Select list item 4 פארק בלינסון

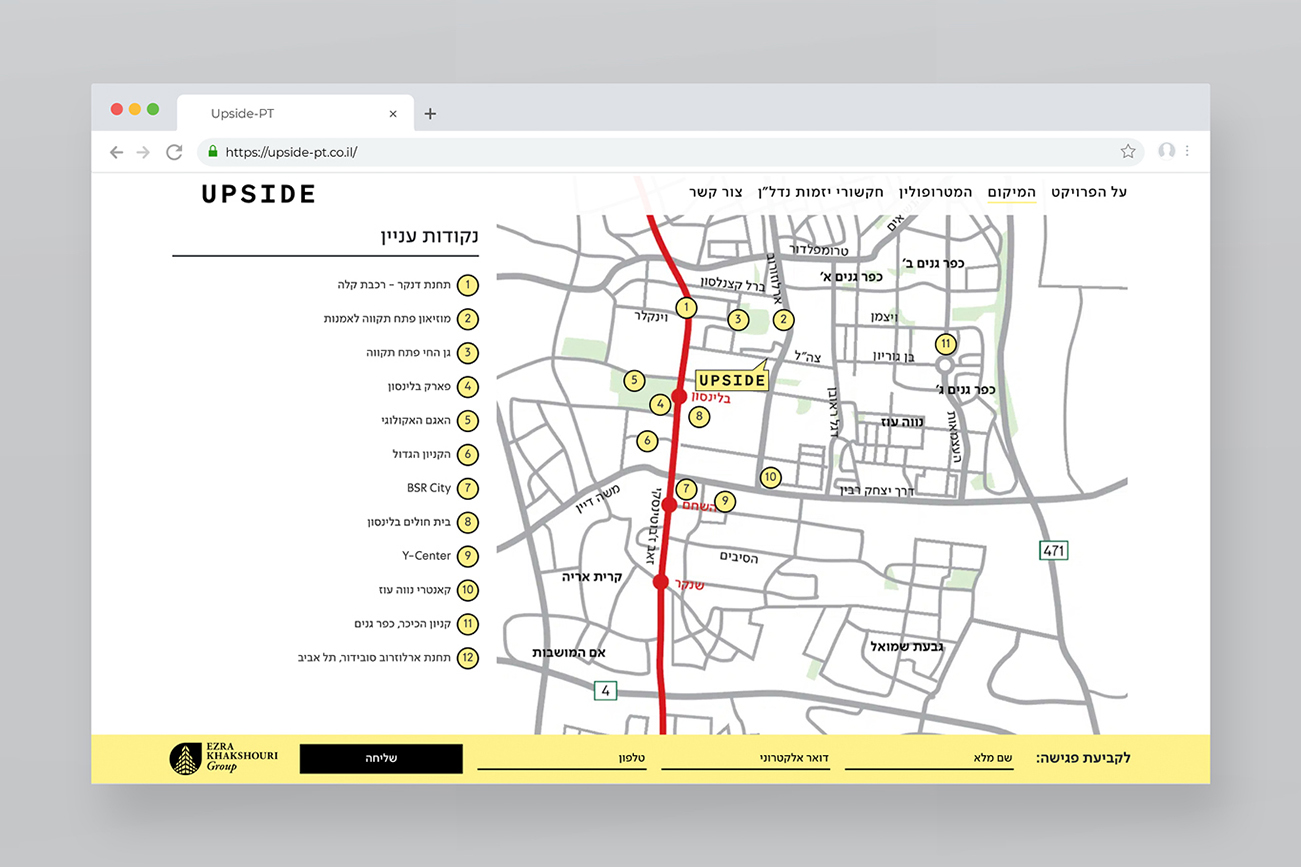point(433,387)
